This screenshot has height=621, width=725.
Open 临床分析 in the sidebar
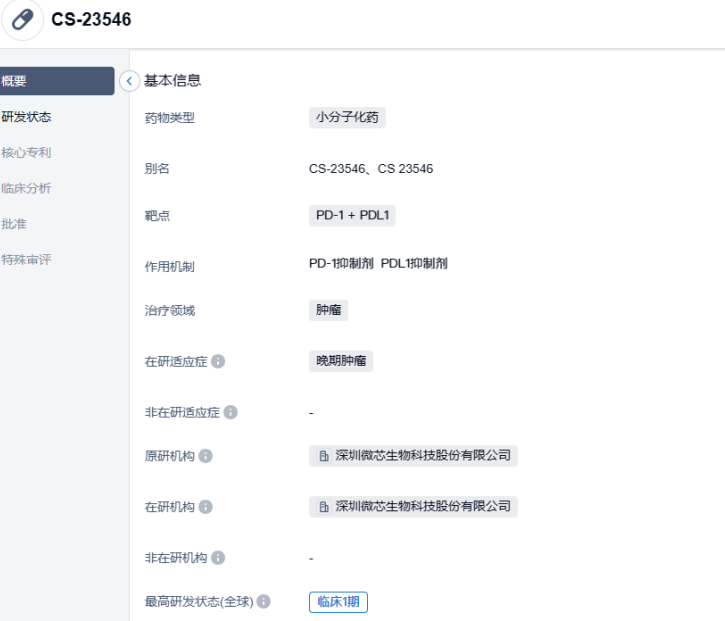pos(27,188)
